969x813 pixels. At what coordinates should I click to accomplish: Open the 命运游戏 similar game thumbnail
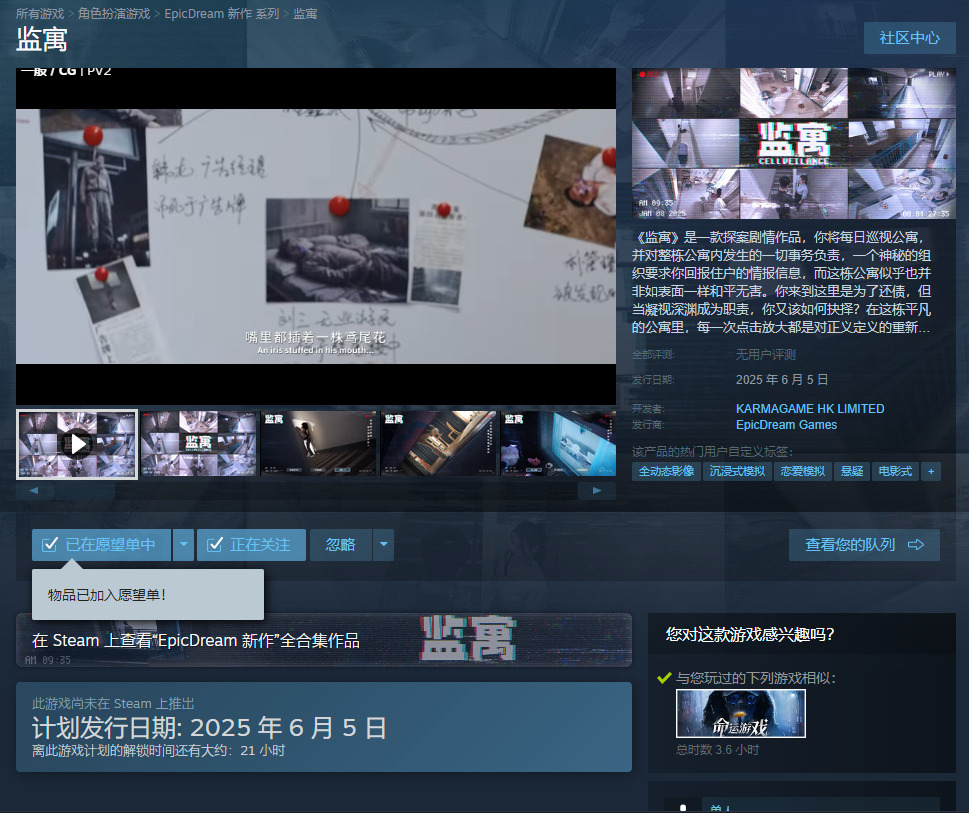click(x=741, y=714)
